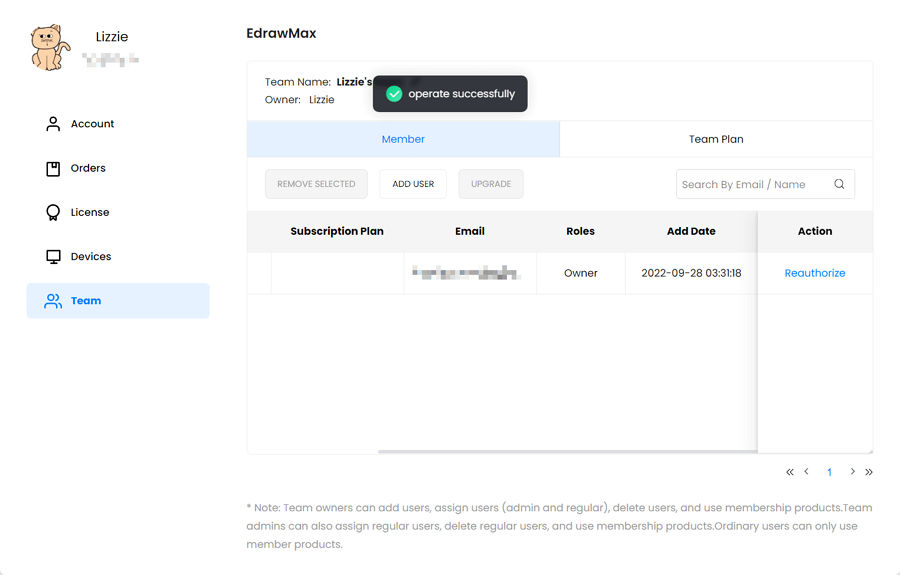
Task: Click the Account person icon in sidebar
Action: click(53, 124)
